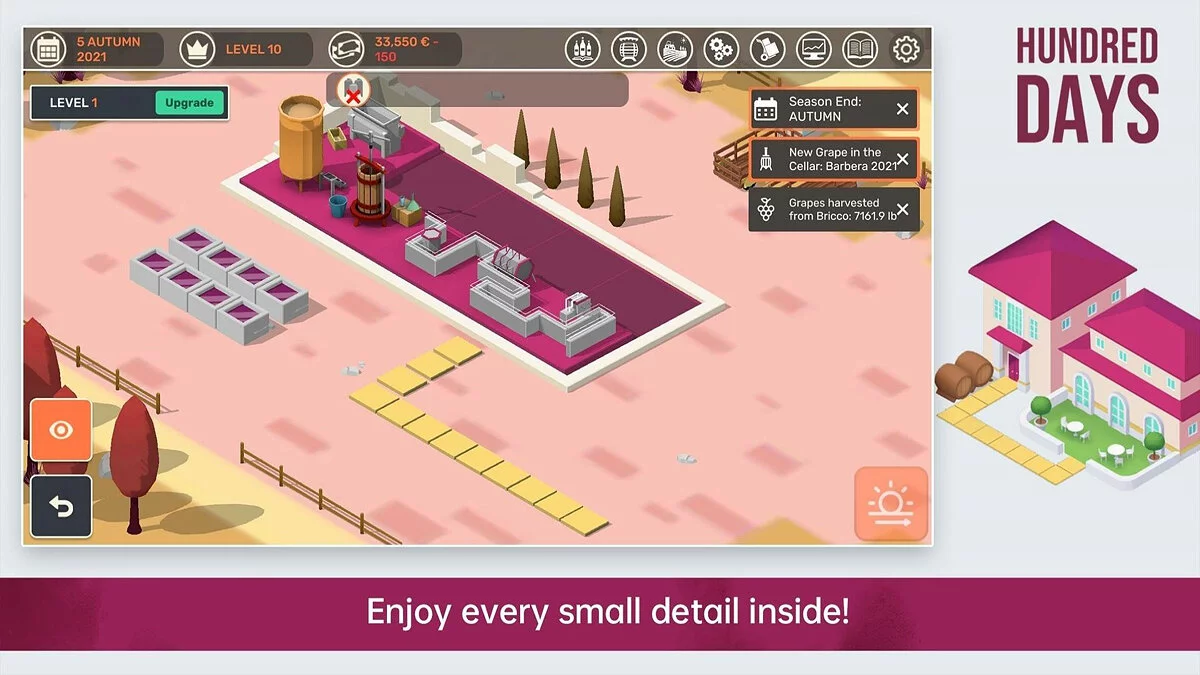The height and width of the screenshot is (675, 1200).
Task: Open the barrel cellar icon
Action: pos(629,48)
